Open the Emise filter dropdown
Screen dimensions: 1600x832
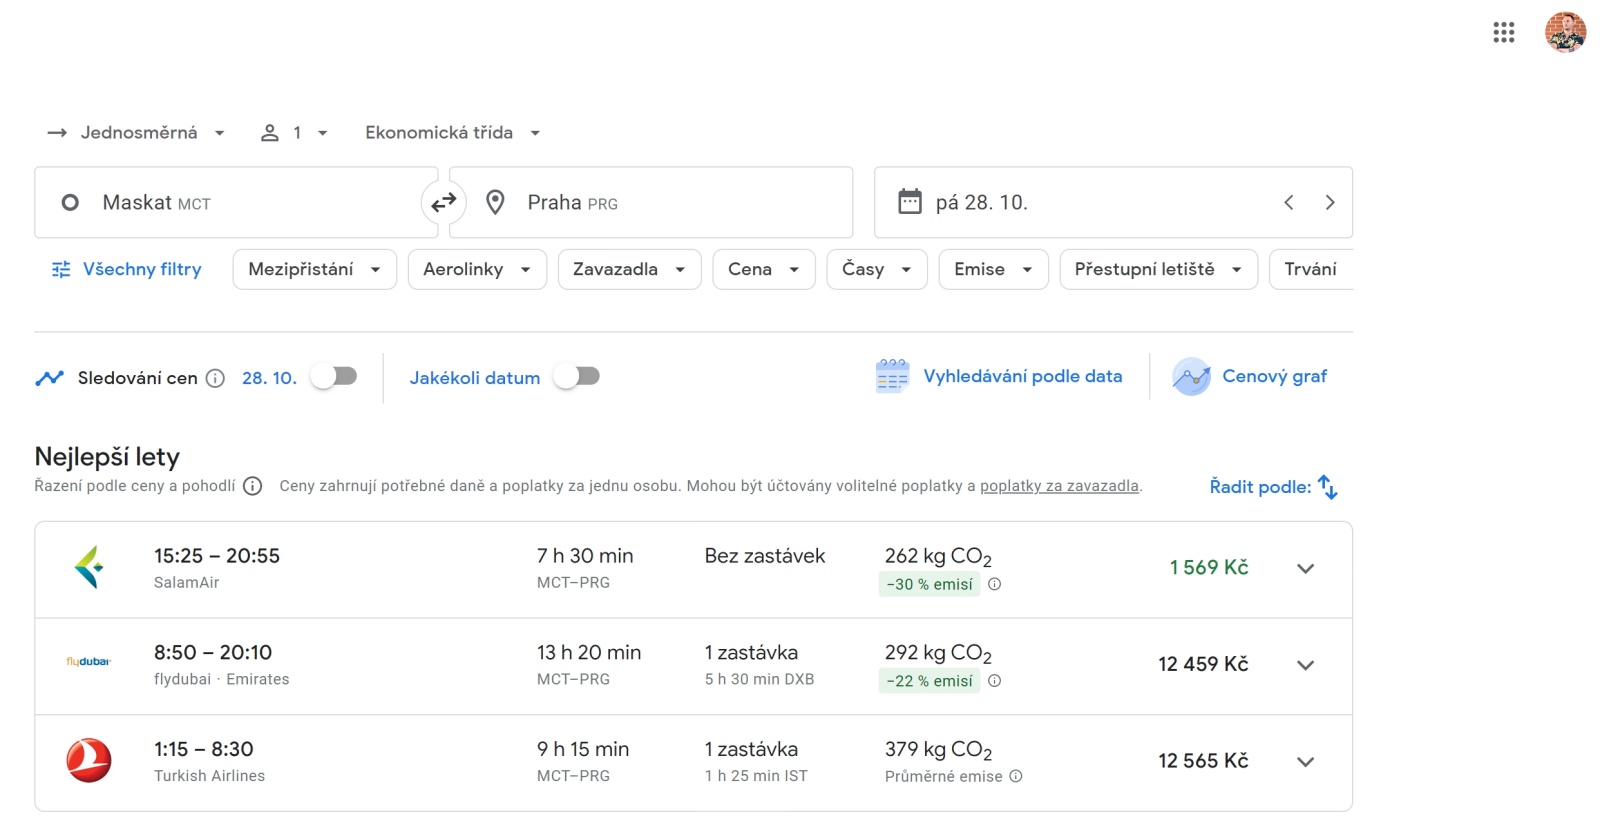(x=993, y=269)
